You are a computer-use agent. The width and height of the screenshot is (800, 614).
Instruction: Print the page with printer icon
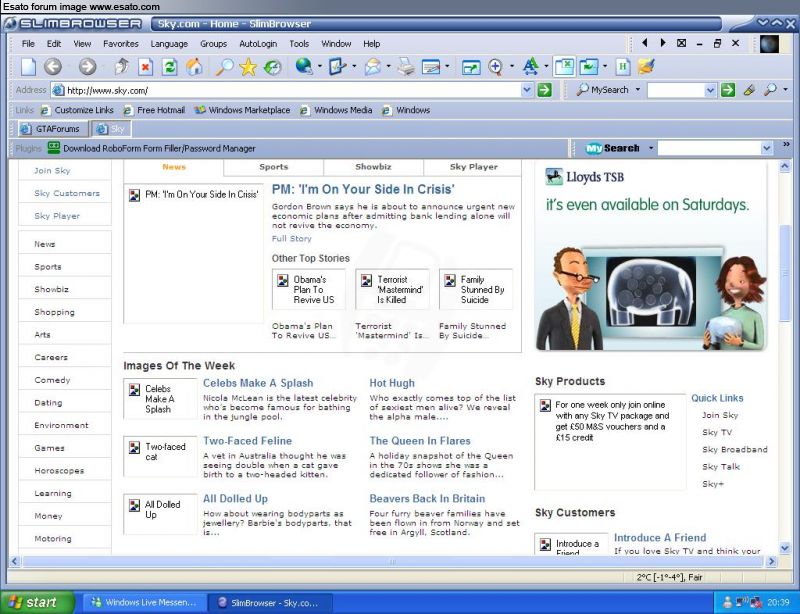(x=406, y=67)
